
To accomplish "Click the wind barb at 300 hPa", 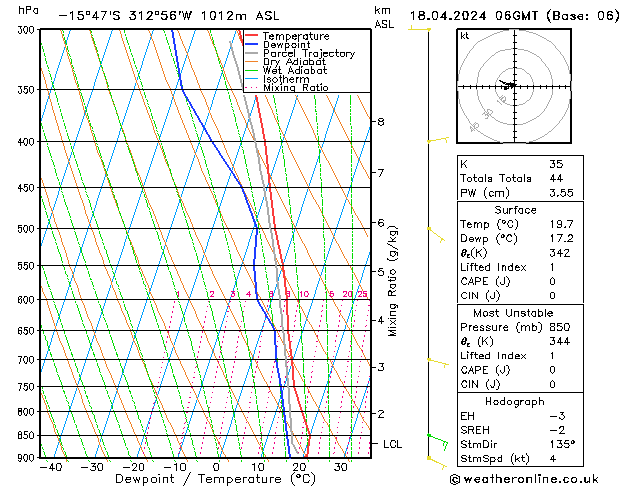I will (x=430, y=29).
